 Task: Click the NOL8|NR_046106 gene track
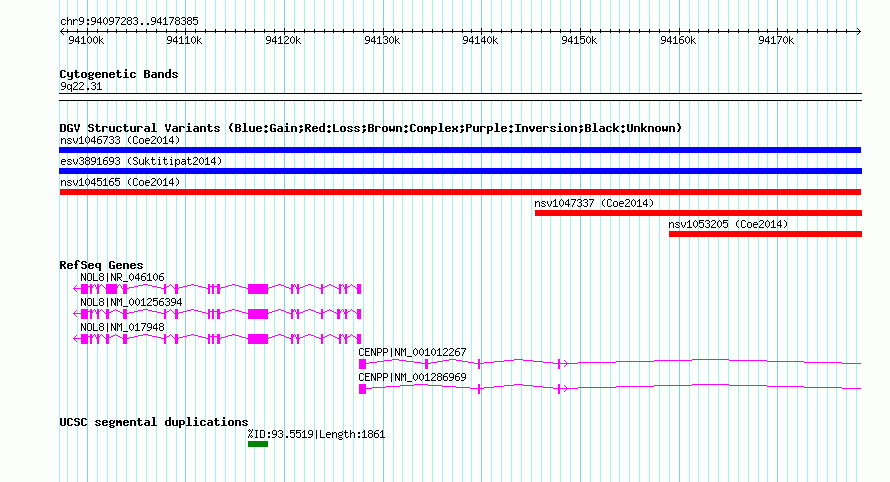217,289
